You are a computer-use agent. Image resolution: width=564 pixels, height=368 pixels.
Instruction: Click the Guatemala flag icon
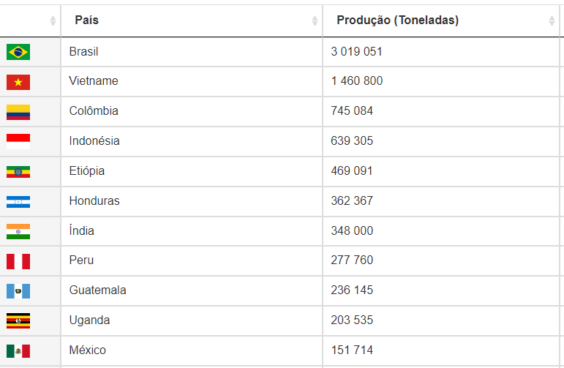tap(18, 291)
